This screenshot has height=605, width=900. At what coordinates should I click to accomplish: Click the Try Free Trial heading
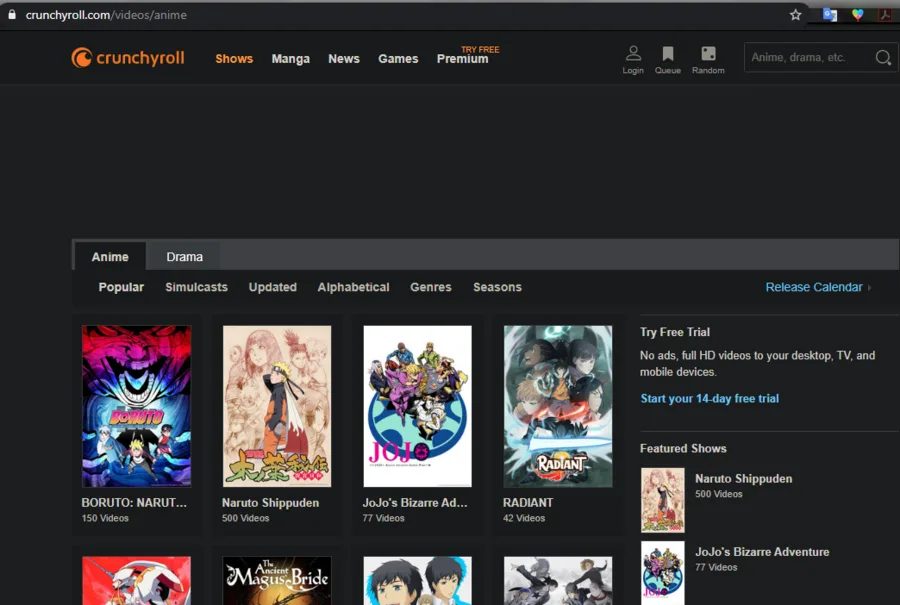[675, 332]
